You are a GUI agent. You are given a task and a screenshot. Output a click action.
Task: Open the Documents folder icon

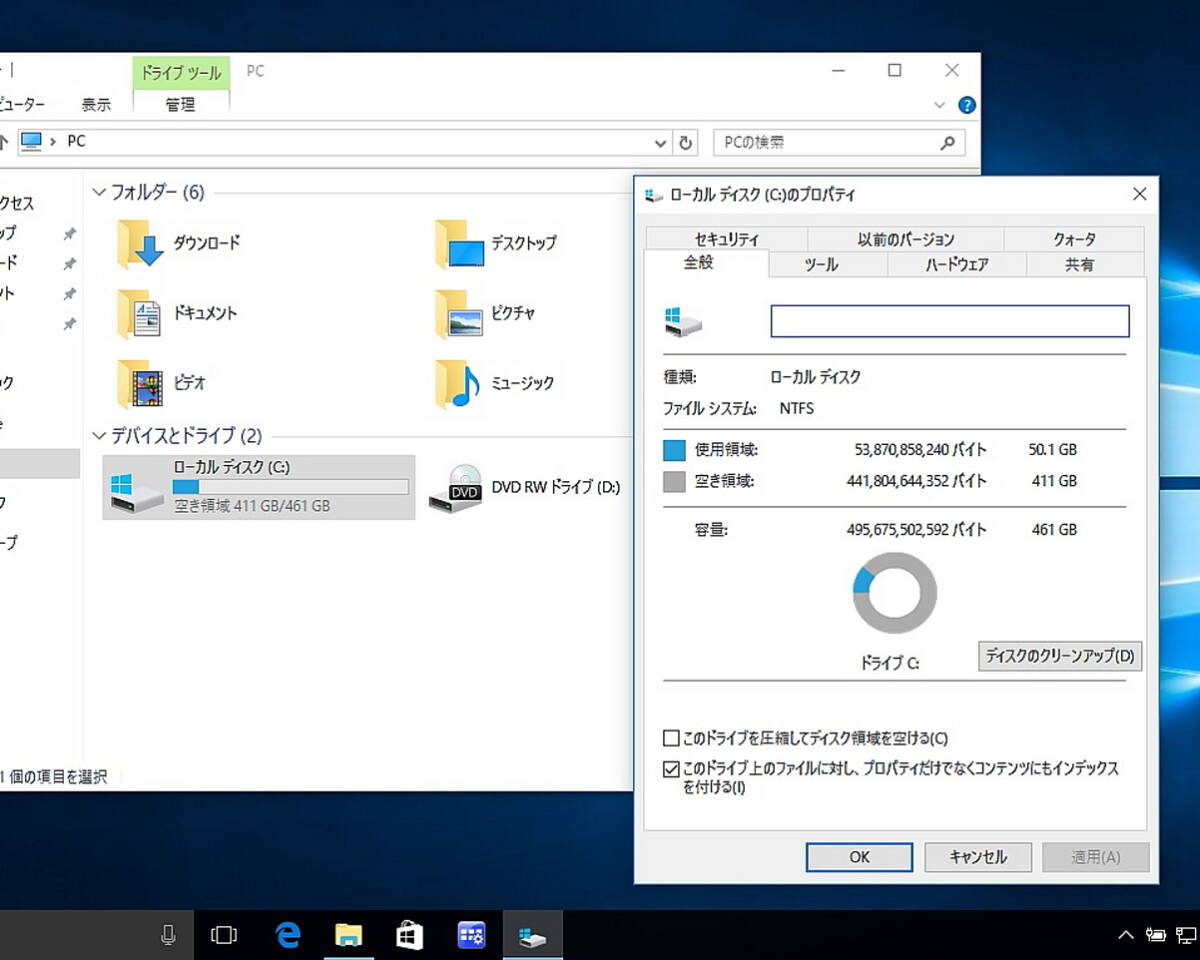140,314
